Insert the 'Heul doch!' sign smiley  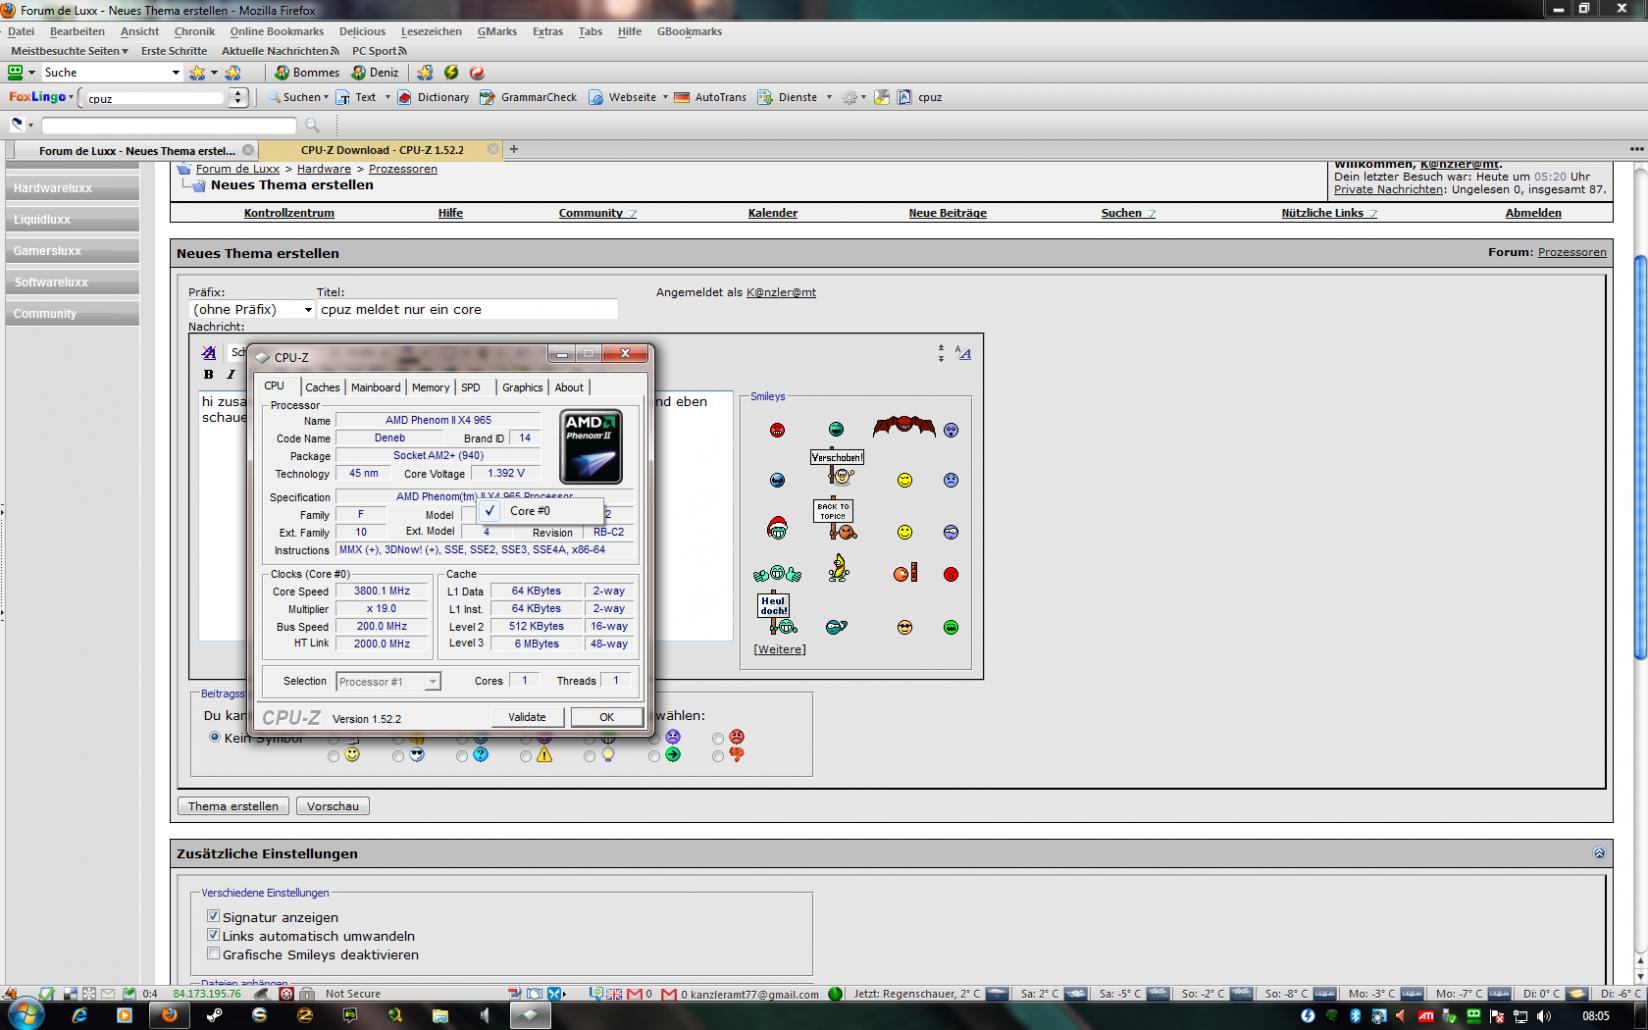point(777,614)
